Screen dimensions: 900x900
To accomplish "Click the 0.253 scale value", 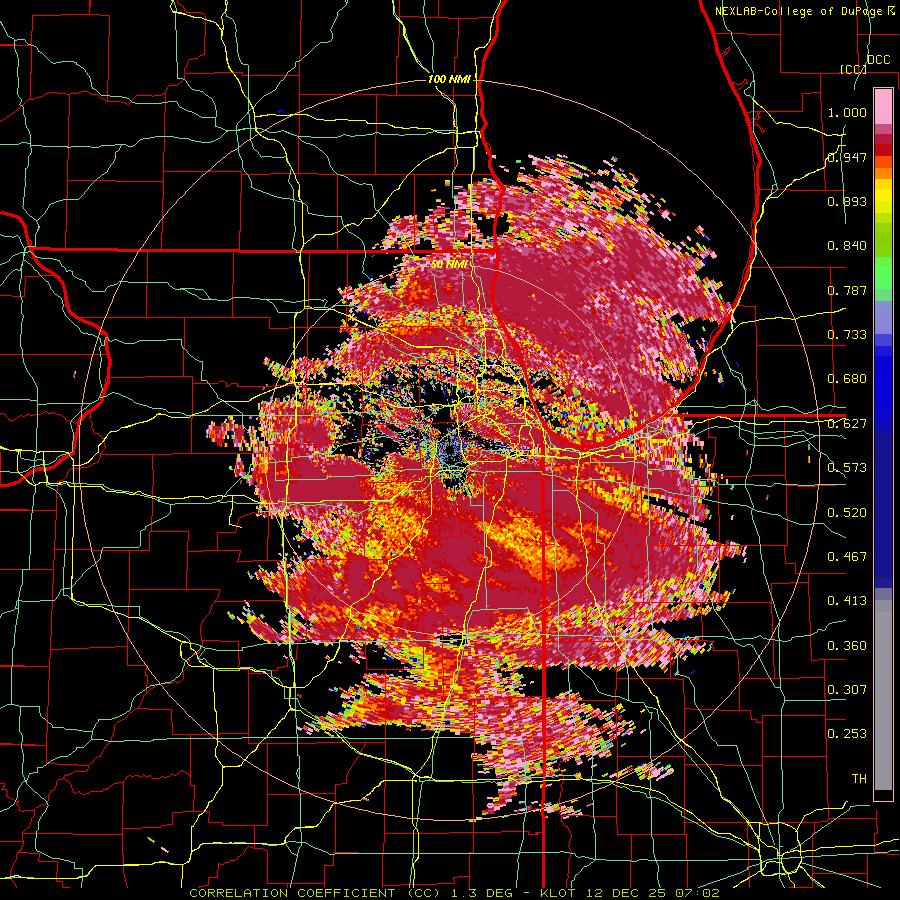I will click(x=847, y=734).
